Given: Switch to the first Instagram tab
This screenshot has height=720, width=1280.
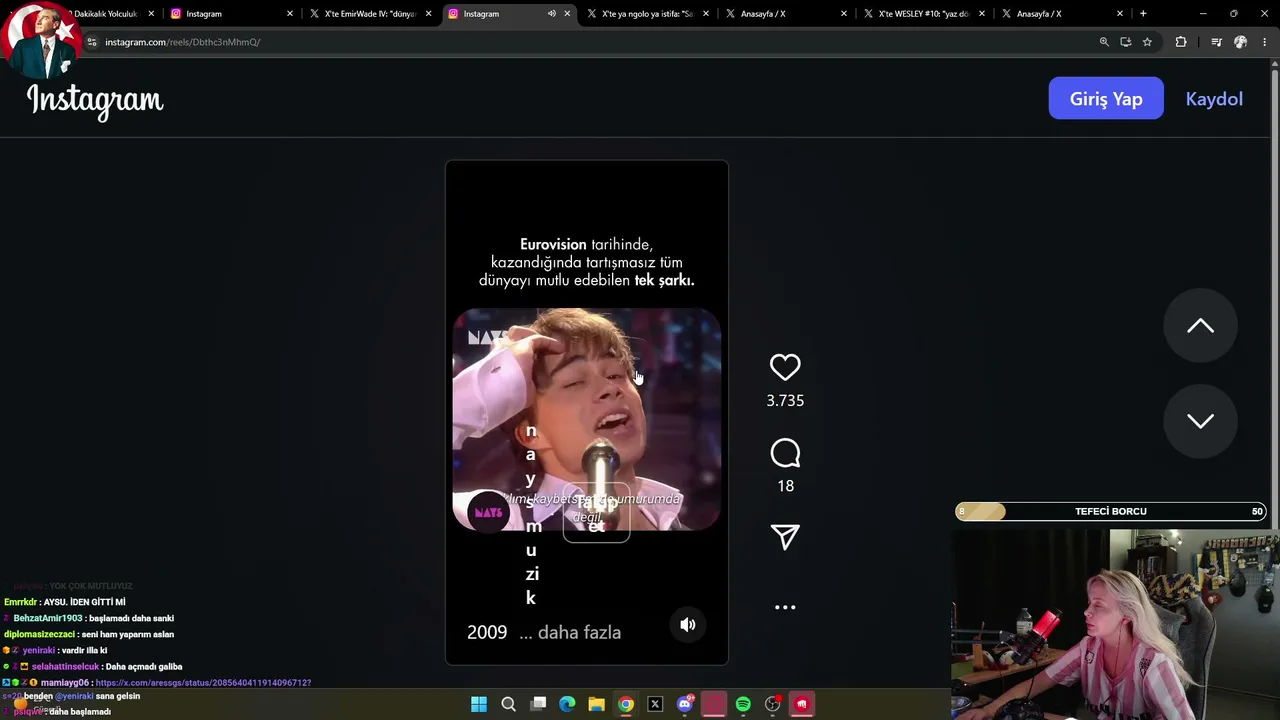Looking at the screenshot, I should (x=230, y=14).
